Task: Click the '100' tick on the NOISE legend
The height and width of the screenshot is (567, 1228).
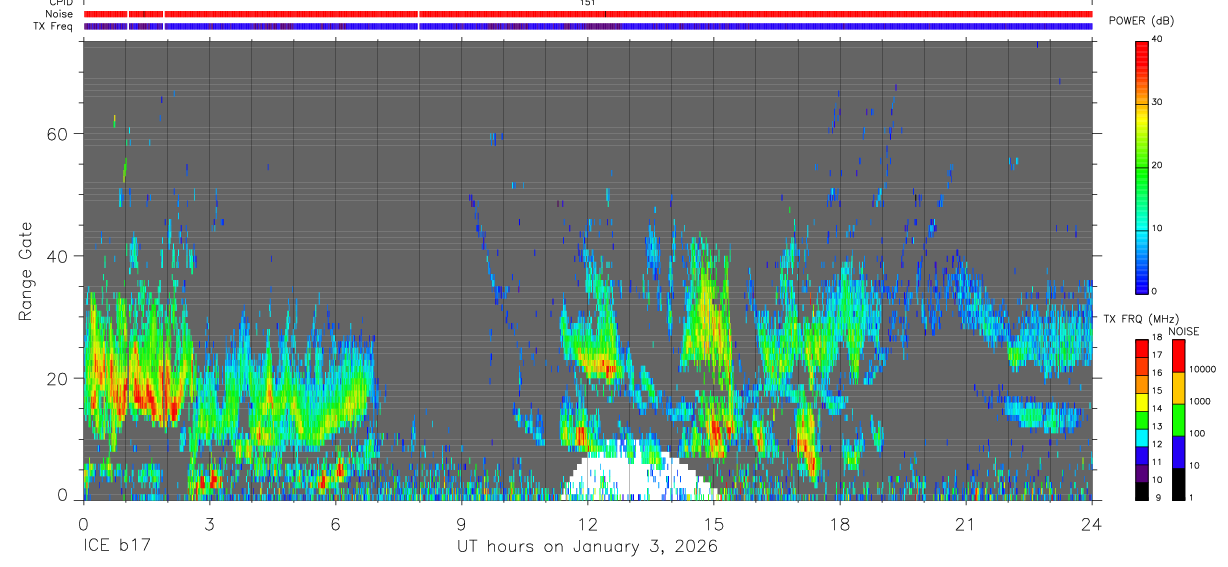Action: click(x=1197, y=433)
